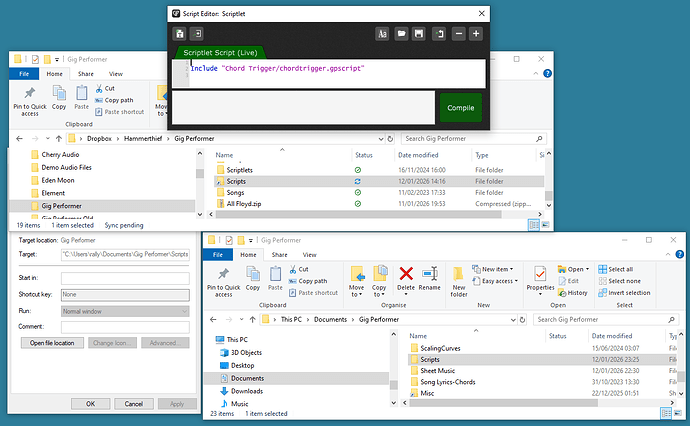Click the red Delete icon in Documents window
Image resolution: width=690 pixels, height=426 pixels.
(x=407, y=277)
